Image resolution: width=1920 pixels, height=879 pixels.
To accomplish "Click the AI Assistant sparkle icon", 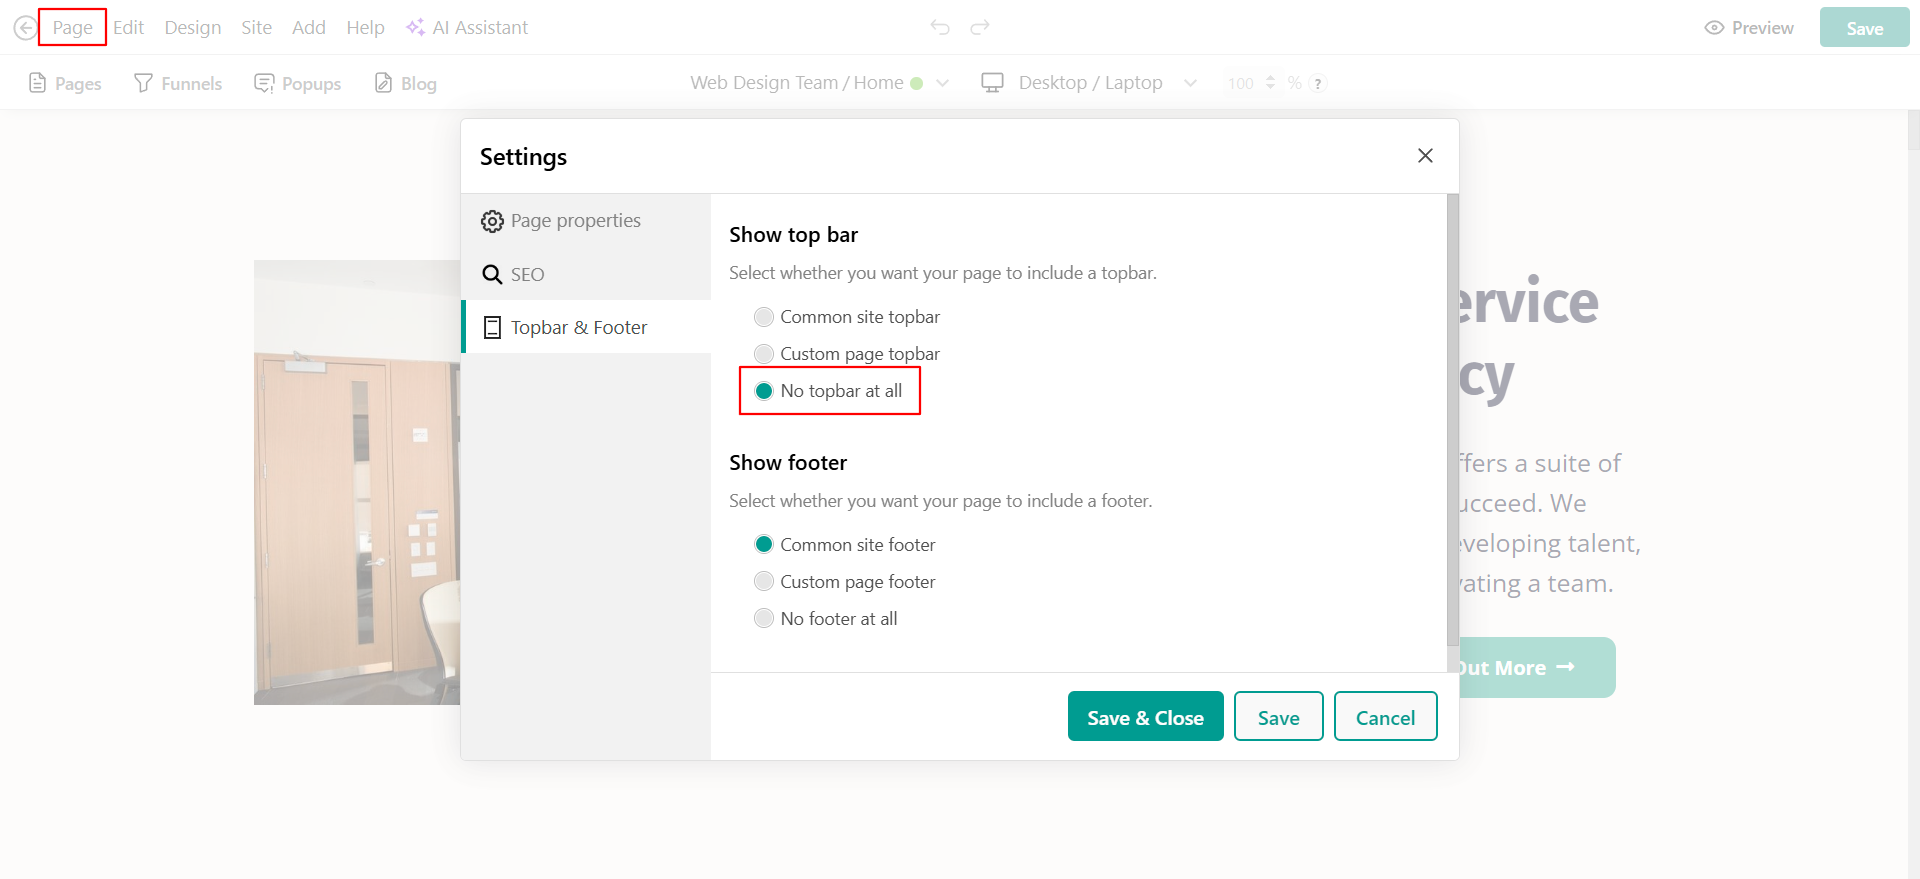I will (415, 27).
